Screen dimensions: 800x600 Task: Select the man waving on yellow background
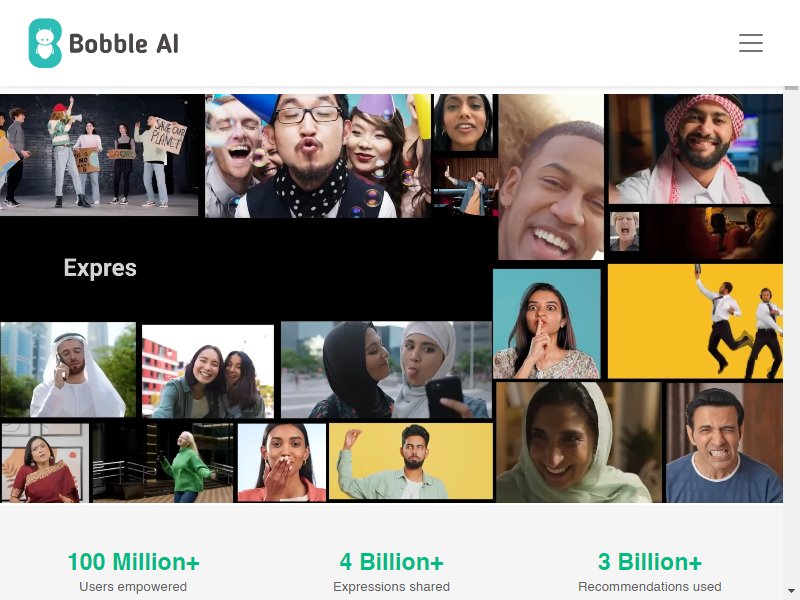(411, 461)
